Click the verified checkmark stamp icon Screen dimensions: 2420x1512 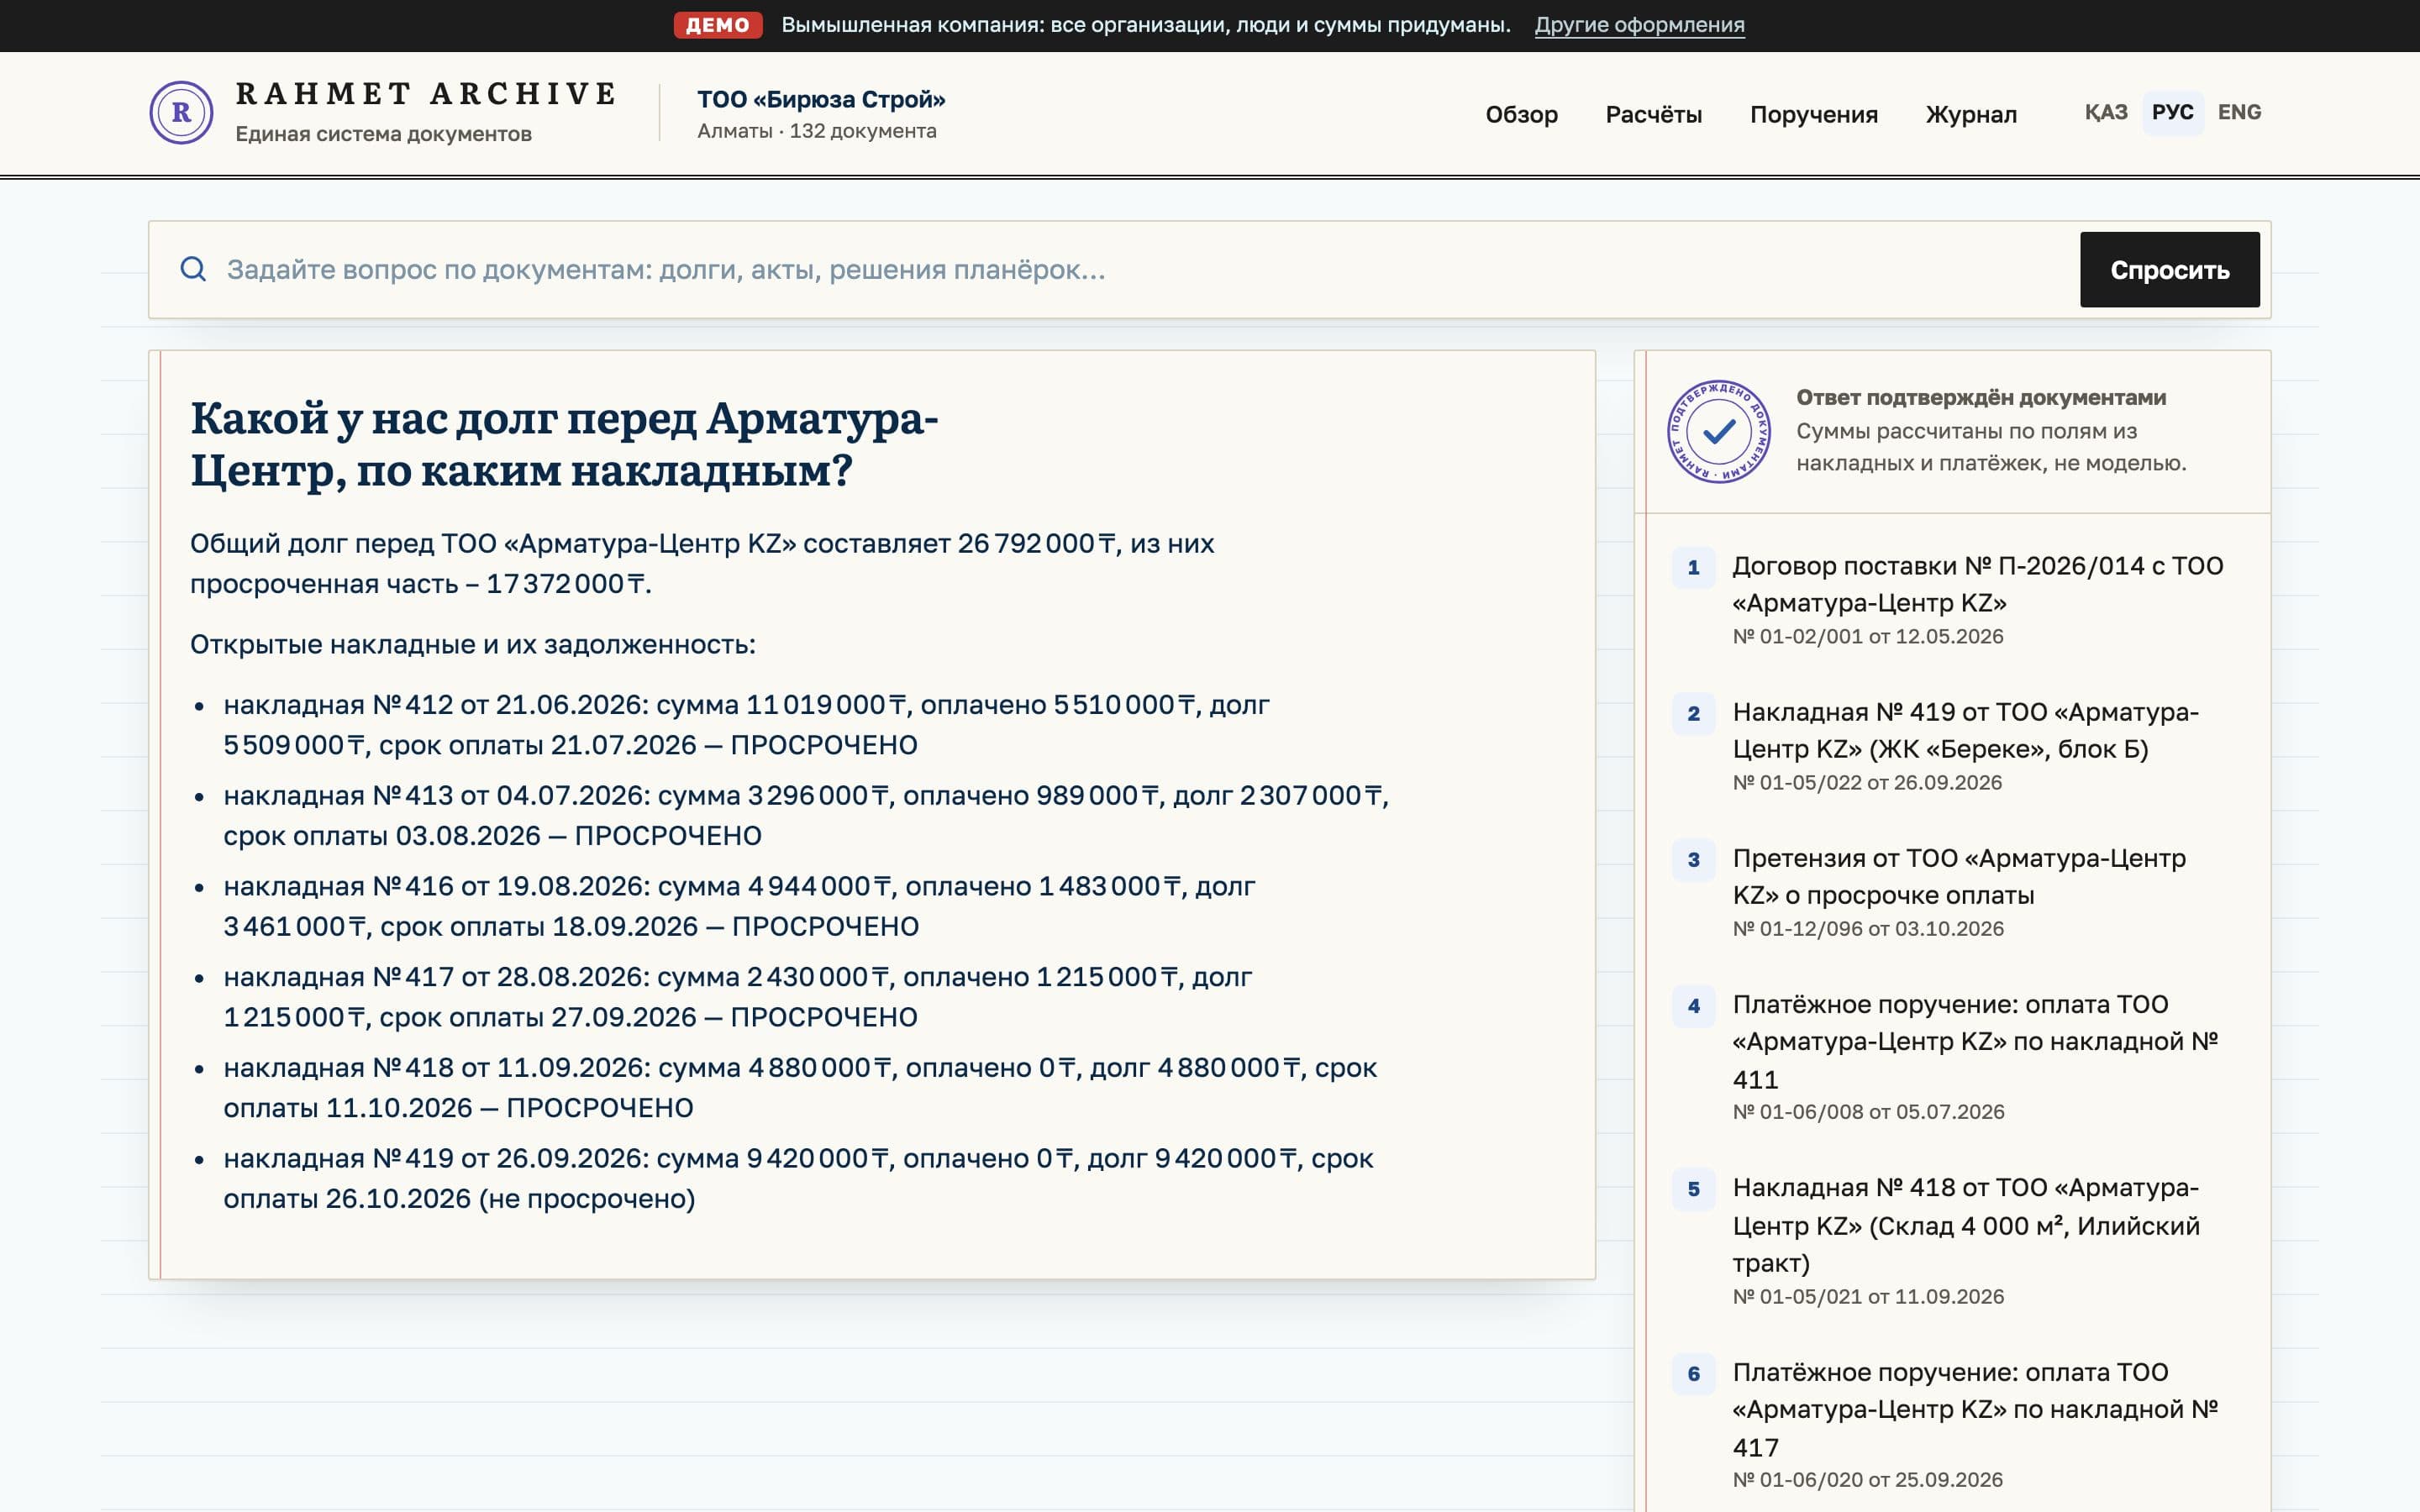pos(1718,431)
